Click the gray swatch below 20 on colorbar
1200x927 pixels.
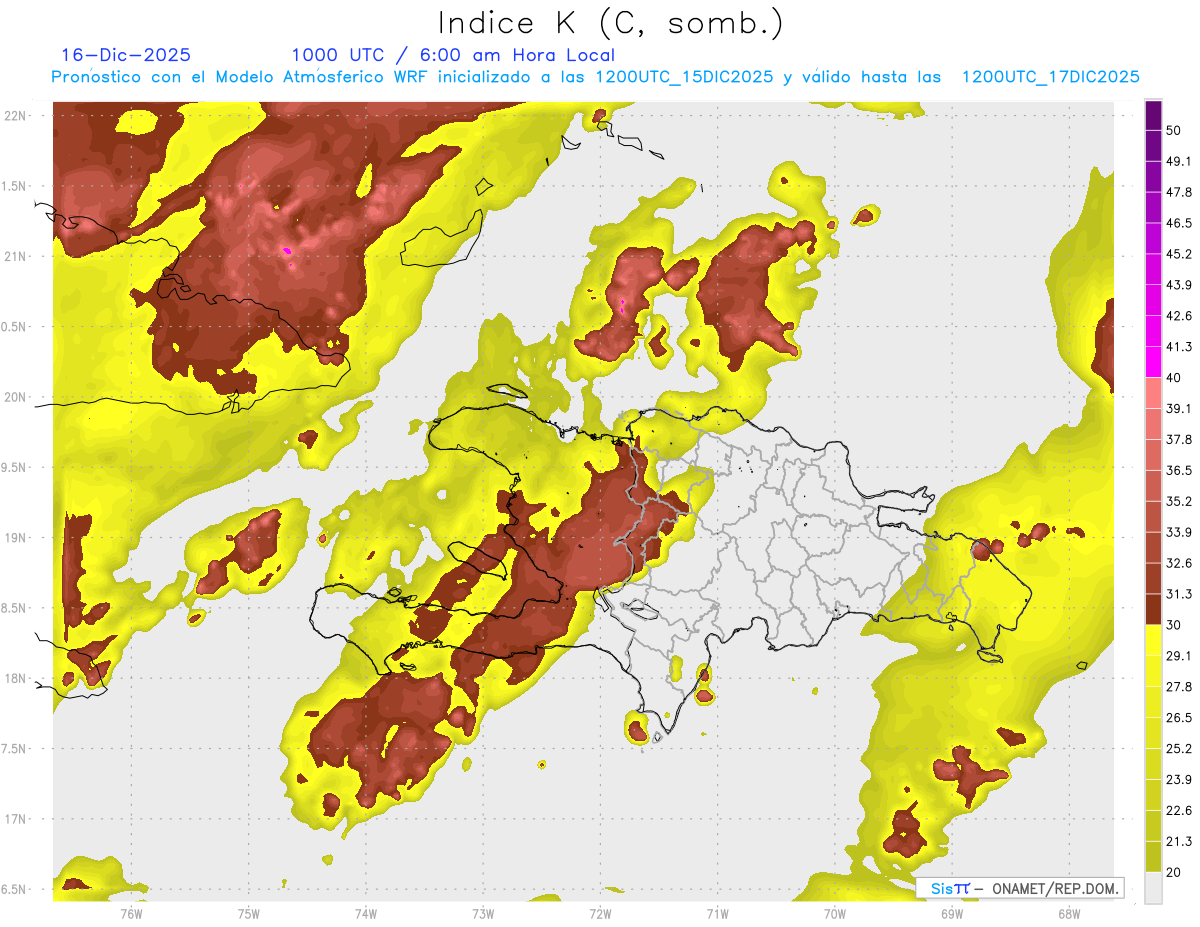(1153, 887)
